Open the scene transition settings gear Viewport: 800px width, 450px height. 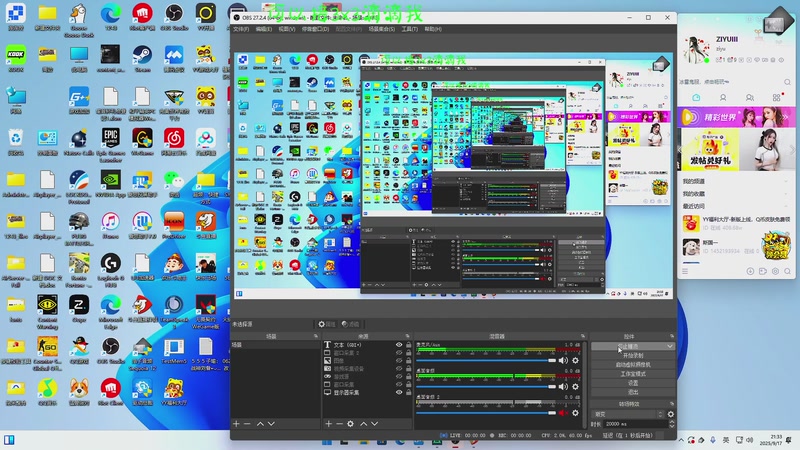point(671,414)
